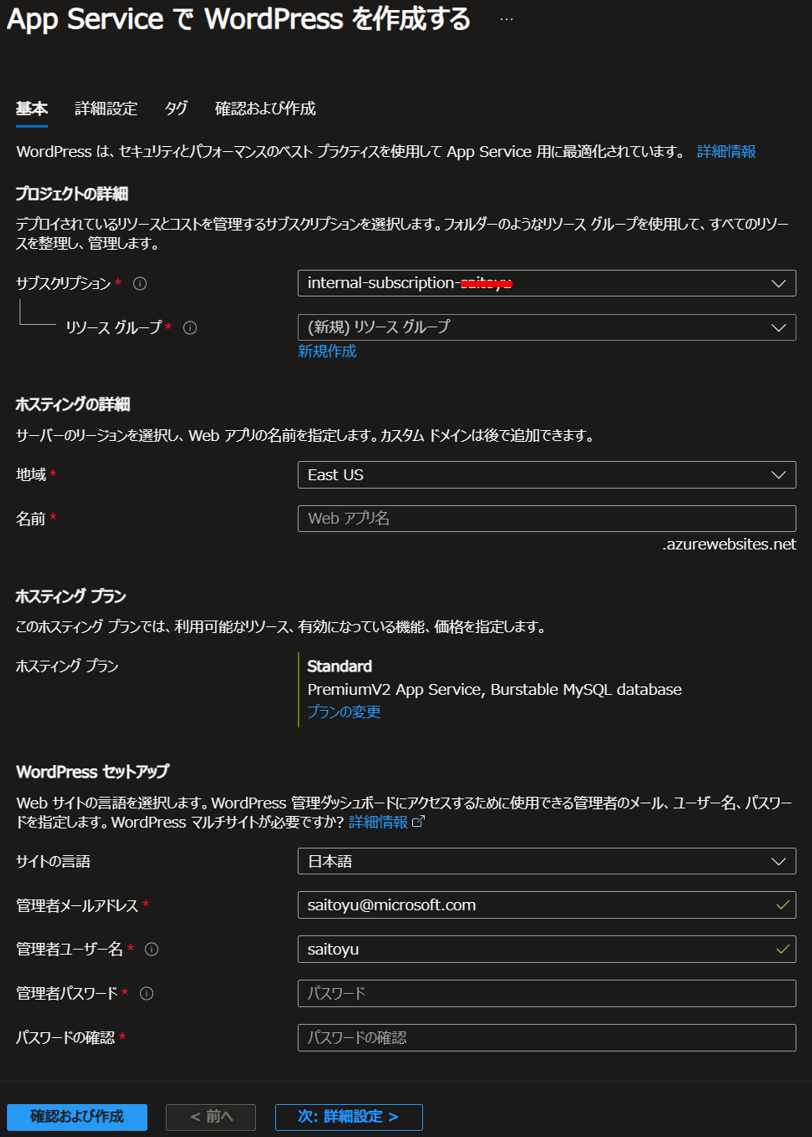Click the WordPress セットアップ heading
This screenshot has height=1137, width=812.
[92, 770]
